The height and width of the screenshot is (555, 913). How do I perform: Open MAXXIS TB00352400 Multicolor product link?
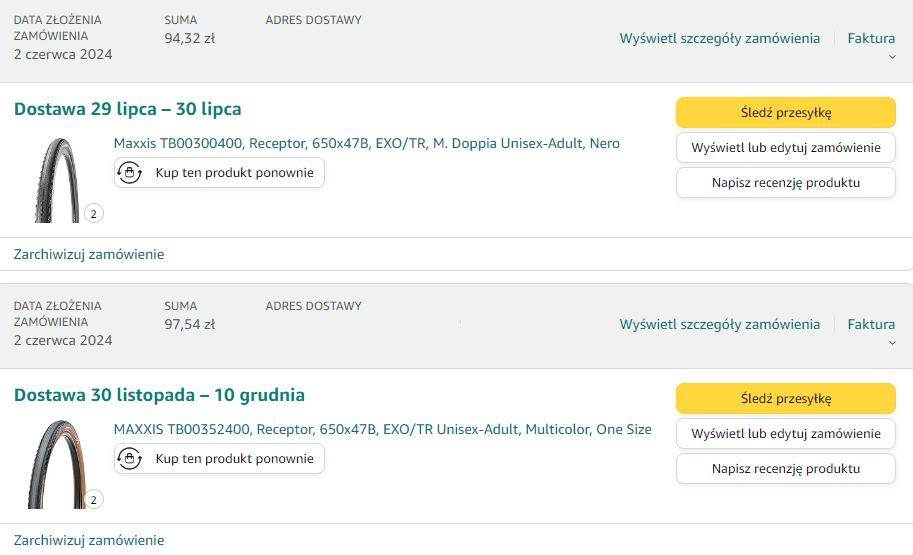382,429
